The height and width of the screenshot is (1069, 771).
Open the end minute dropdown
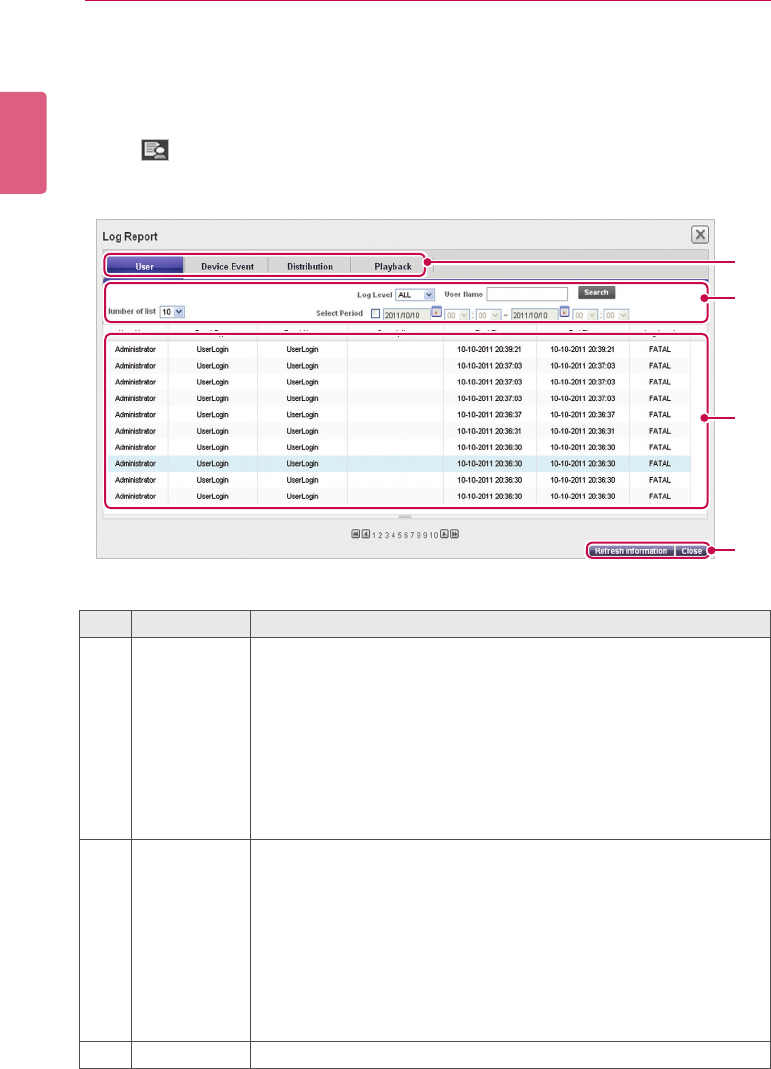coord(616,315)
